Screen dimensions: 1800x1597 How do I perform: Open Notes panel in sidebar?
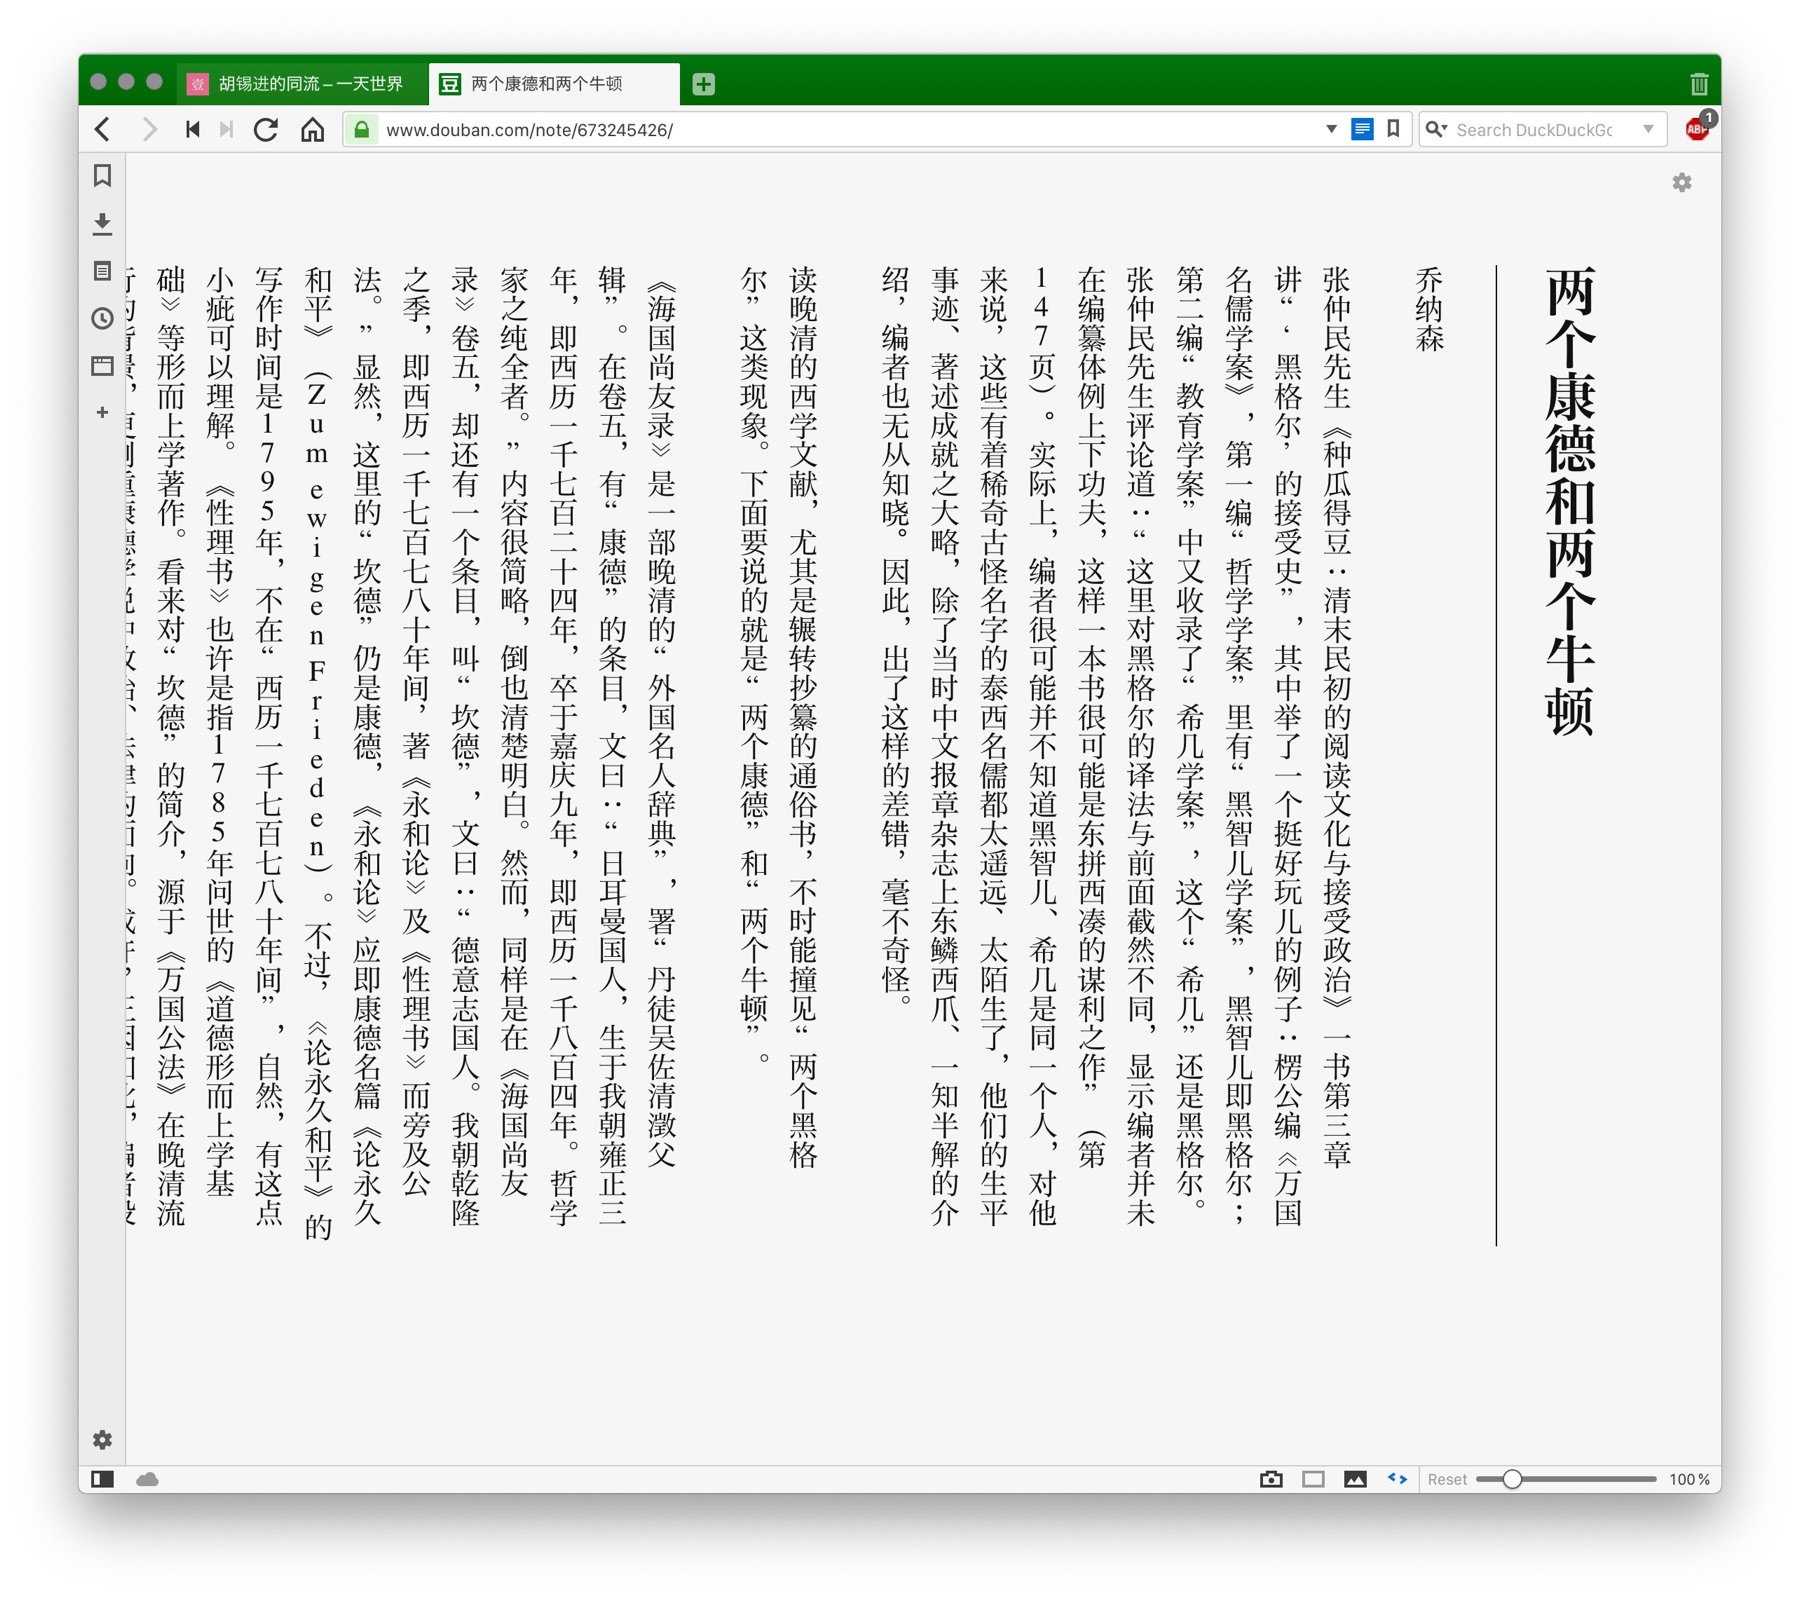pos(102,271)
